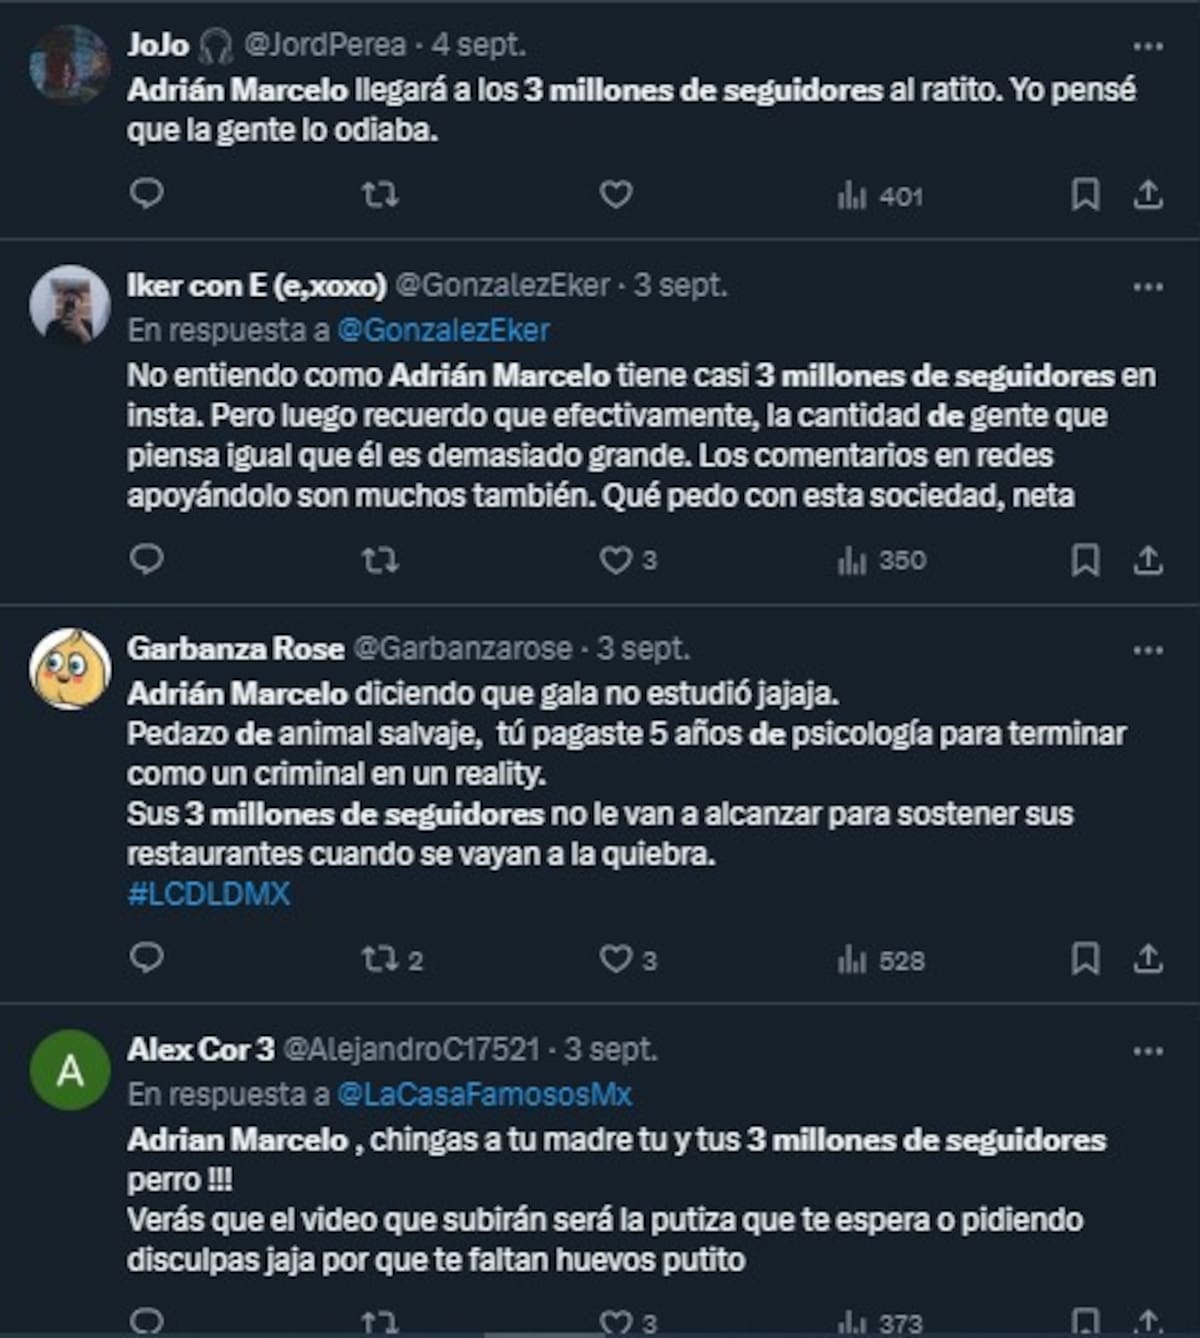Open more options on Iker con E's tweet
The height and width of the screenshot is (1338, 1200).
pos(1148,288)
